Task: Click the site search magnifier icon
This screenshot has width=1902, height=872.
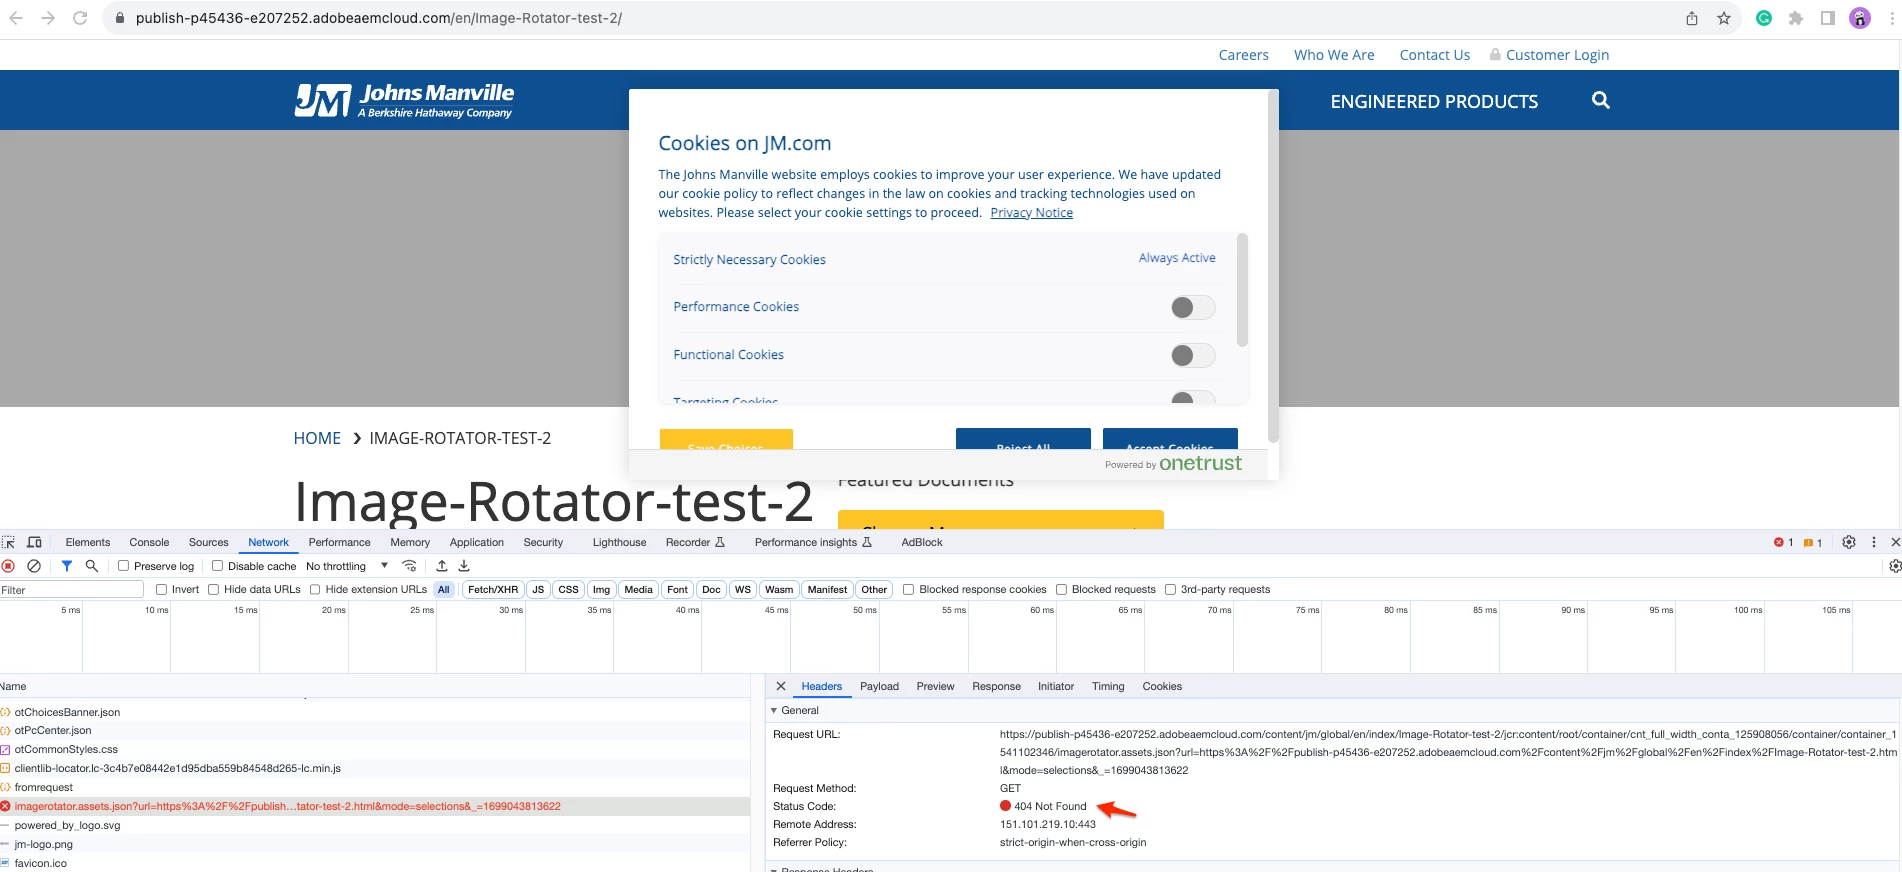Action: [x=1601, y=100]
